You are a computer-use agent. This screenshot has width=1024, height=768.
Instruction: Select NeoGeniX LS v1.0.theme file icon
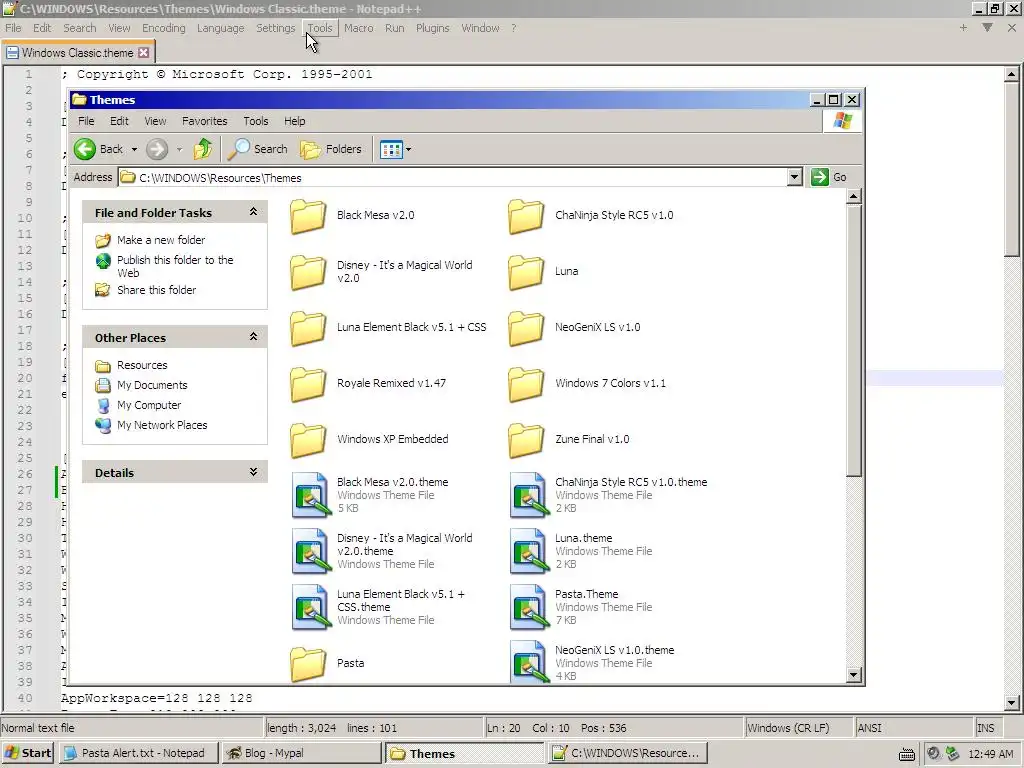click(528, 663)
